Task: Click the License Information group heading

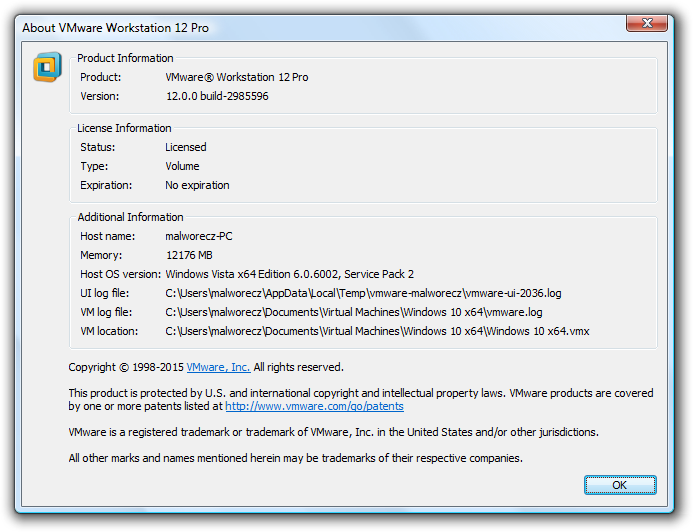Action: (124, 128)
